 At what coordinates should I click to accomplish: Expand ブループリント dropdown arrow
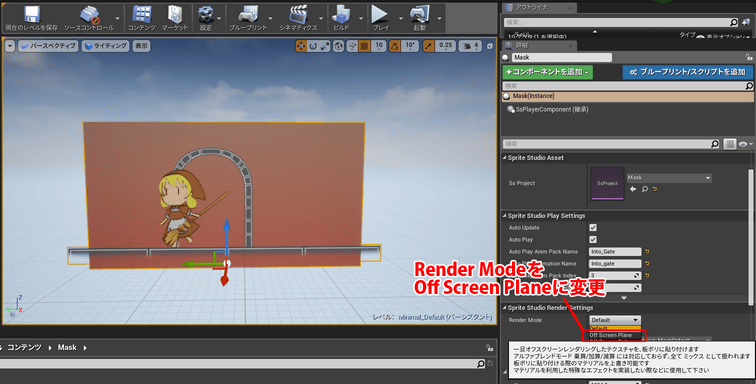(270, 19)
